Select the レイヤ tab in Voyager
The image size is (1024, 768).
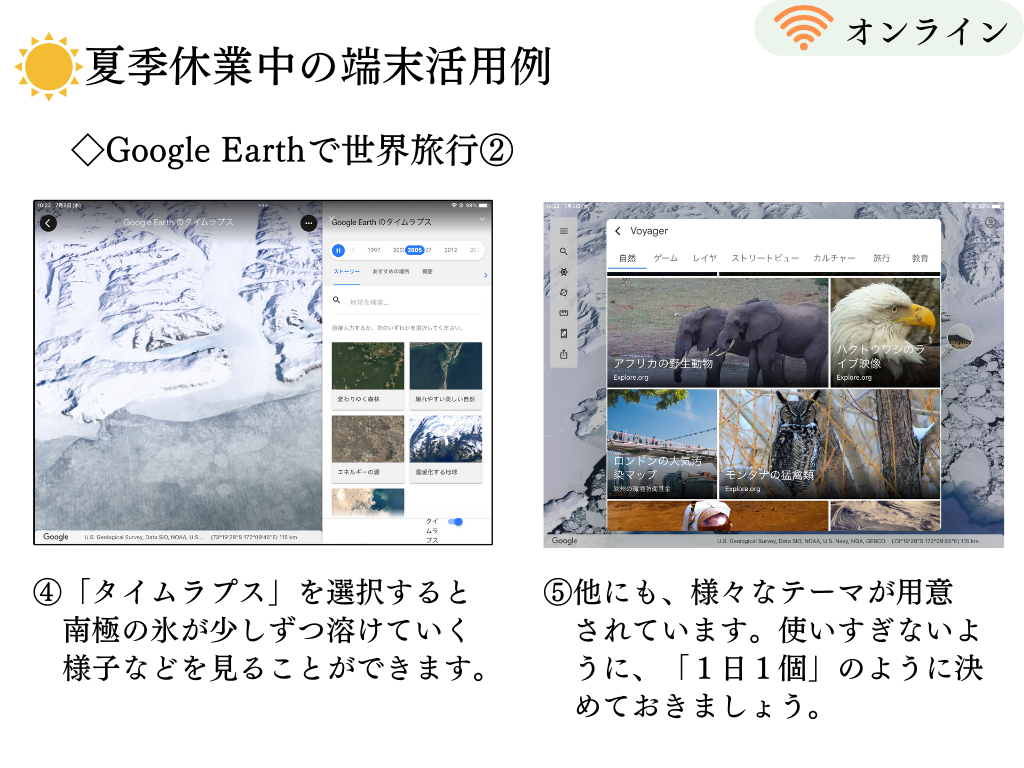point(705,259)
